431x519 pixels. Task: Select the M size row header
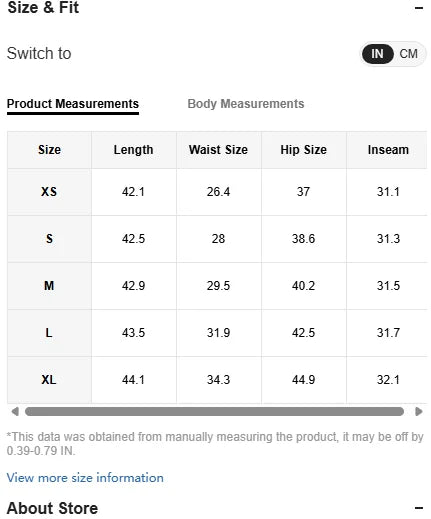click(x=49, y=286)
